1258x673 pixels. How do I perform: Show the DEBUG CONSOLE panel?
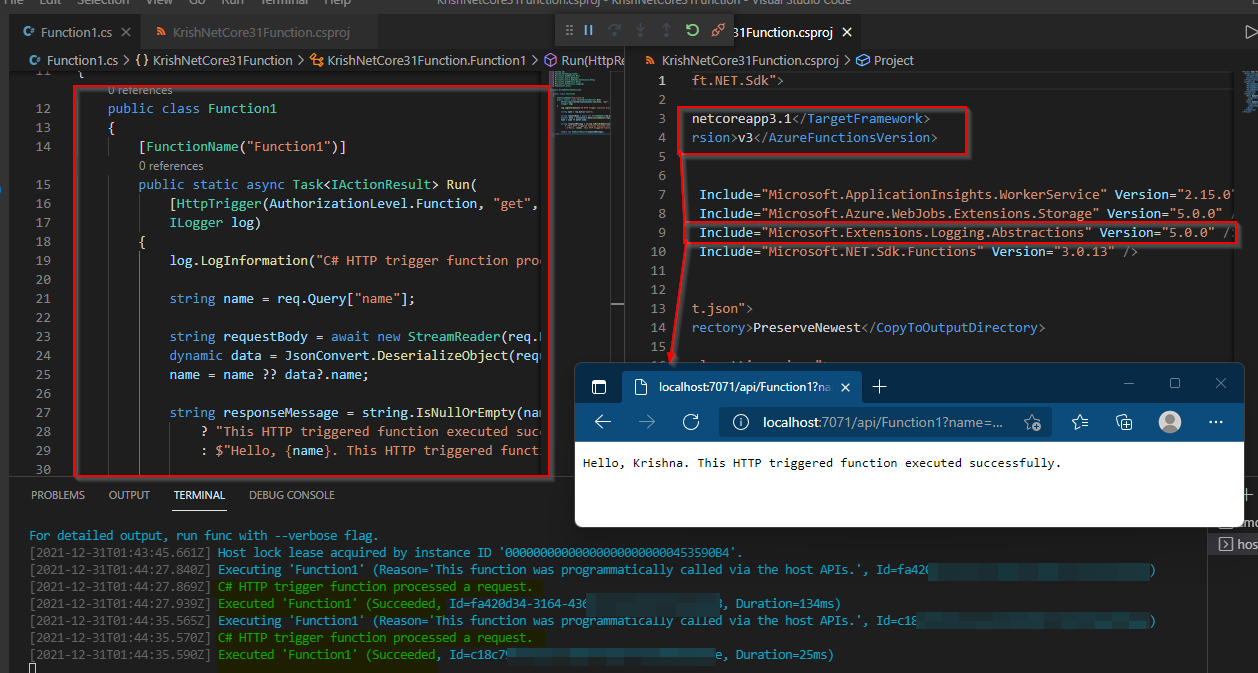click(292, 495)
